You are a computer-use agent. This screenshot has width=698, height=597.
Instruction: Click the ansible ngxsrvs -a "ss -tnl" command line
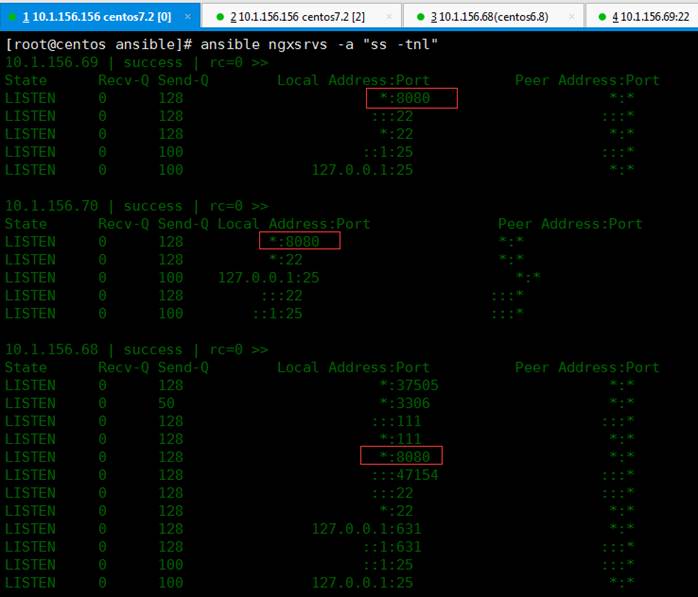(319, 45)
